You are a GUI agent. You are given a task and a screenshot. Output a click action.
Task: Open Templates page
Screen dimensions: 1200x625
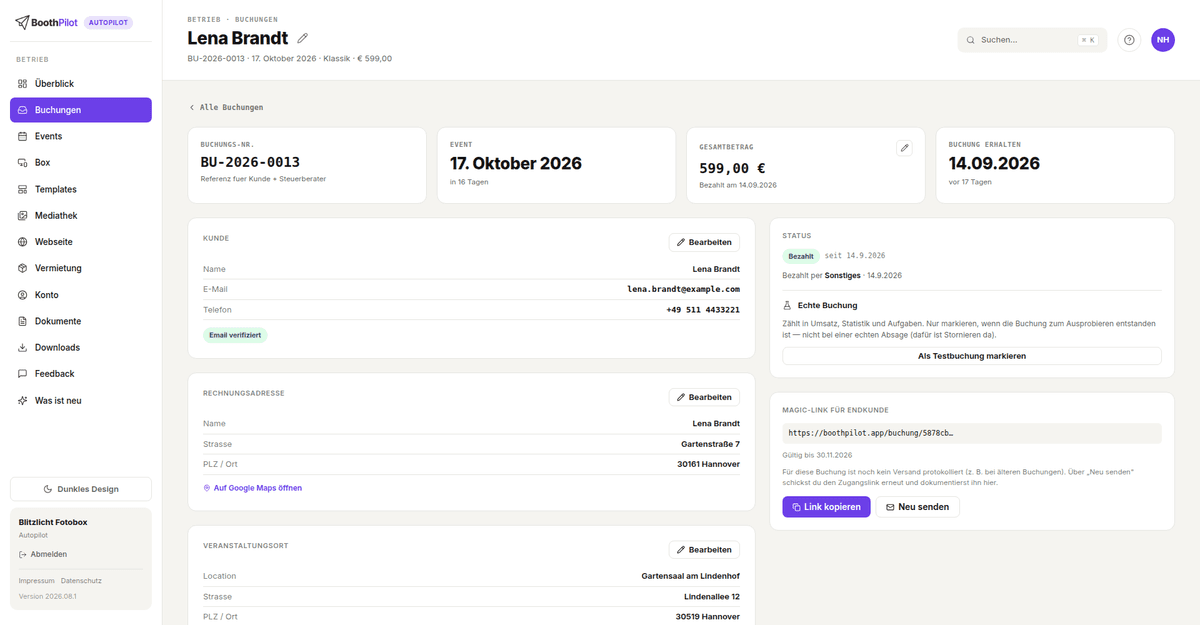click(x=81, y=189)
